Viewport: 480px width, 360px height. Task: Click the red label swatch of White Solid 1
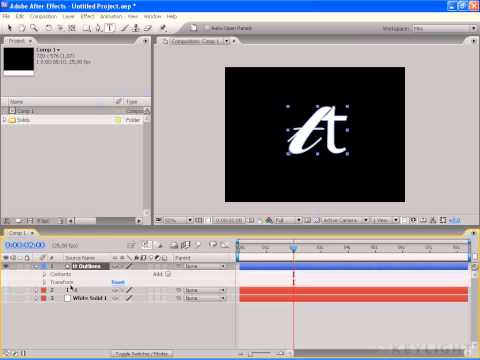(x=43, y=298)
